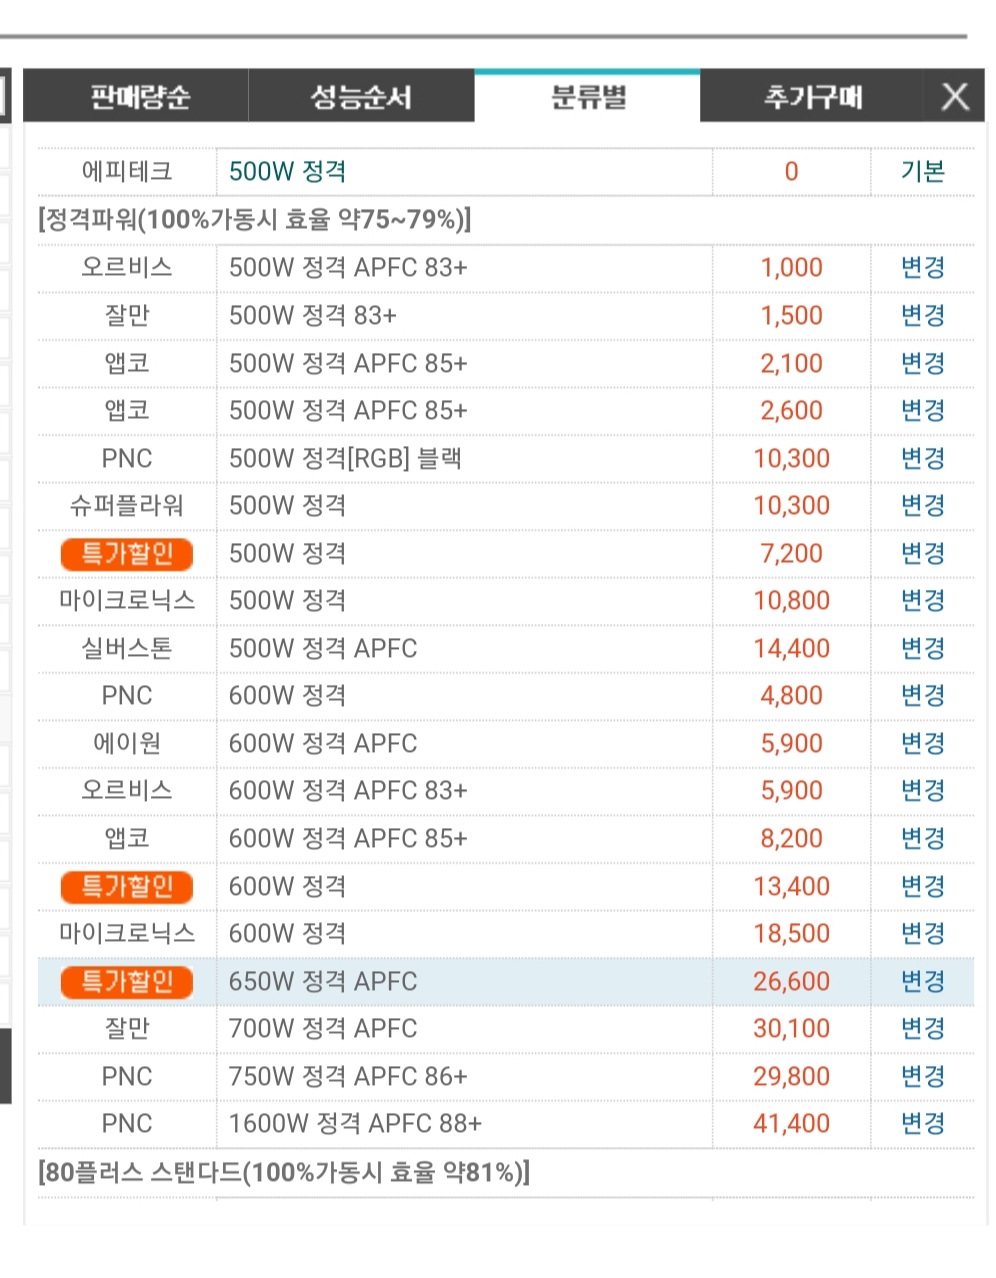Click the 슈퍼플라워 brand cell
996x1278 pixels.
click(x=127, y=505)
